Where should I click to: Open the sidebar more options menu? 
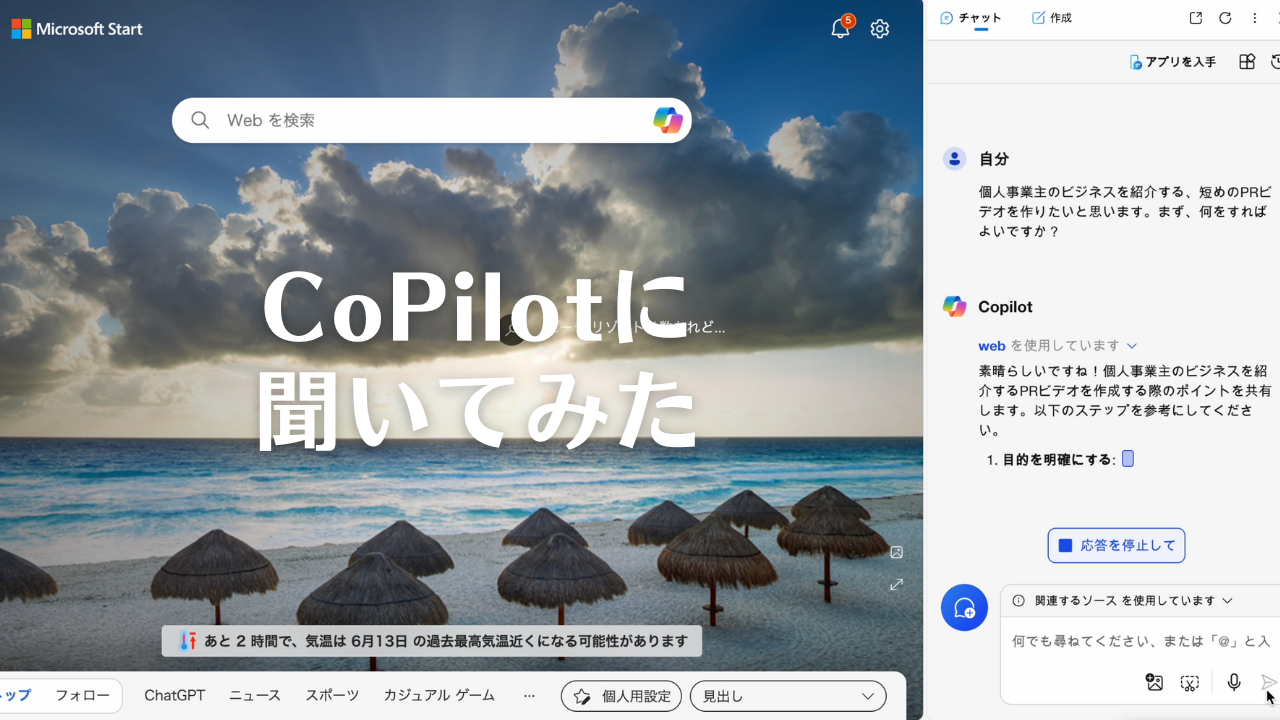[1255, 18]
